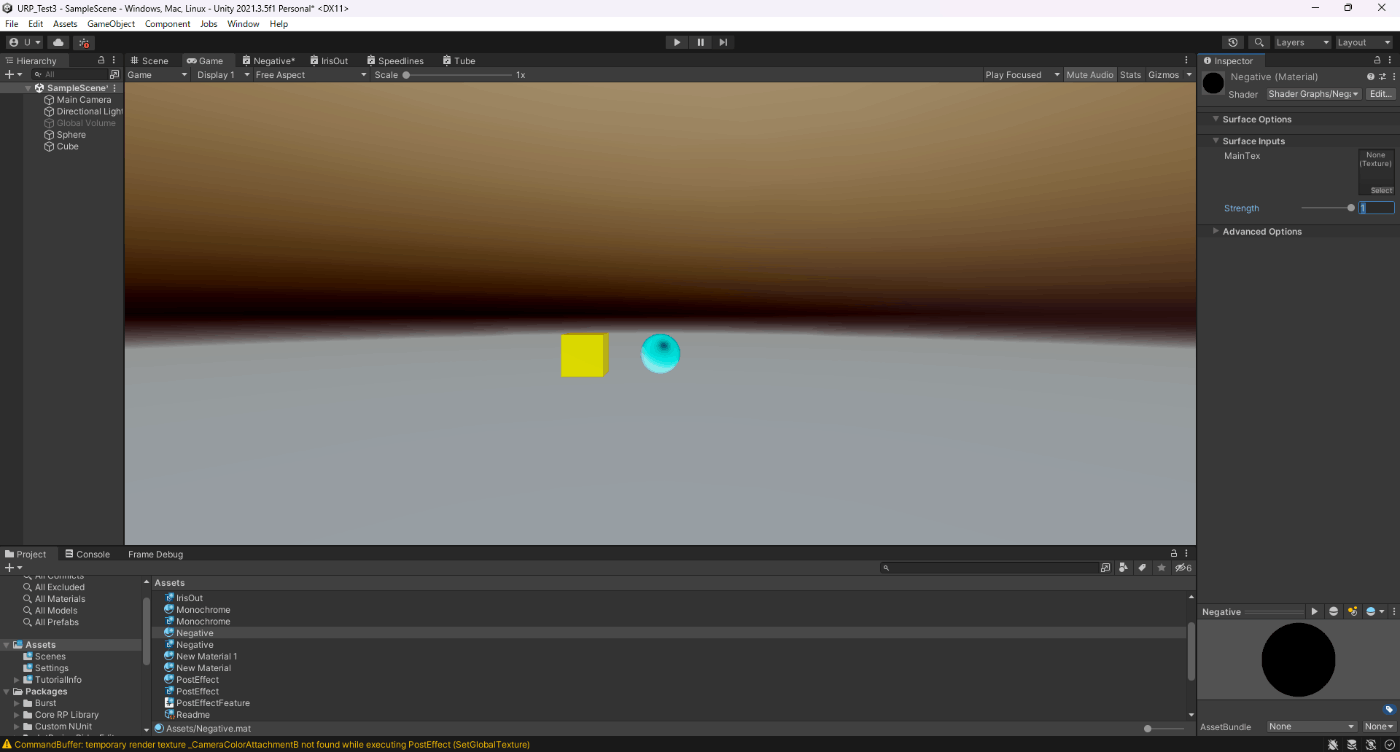Screen dimensions: 1400x752
Task: Adjust the Game view Scale slider
Action: click(x=459, y=75)
